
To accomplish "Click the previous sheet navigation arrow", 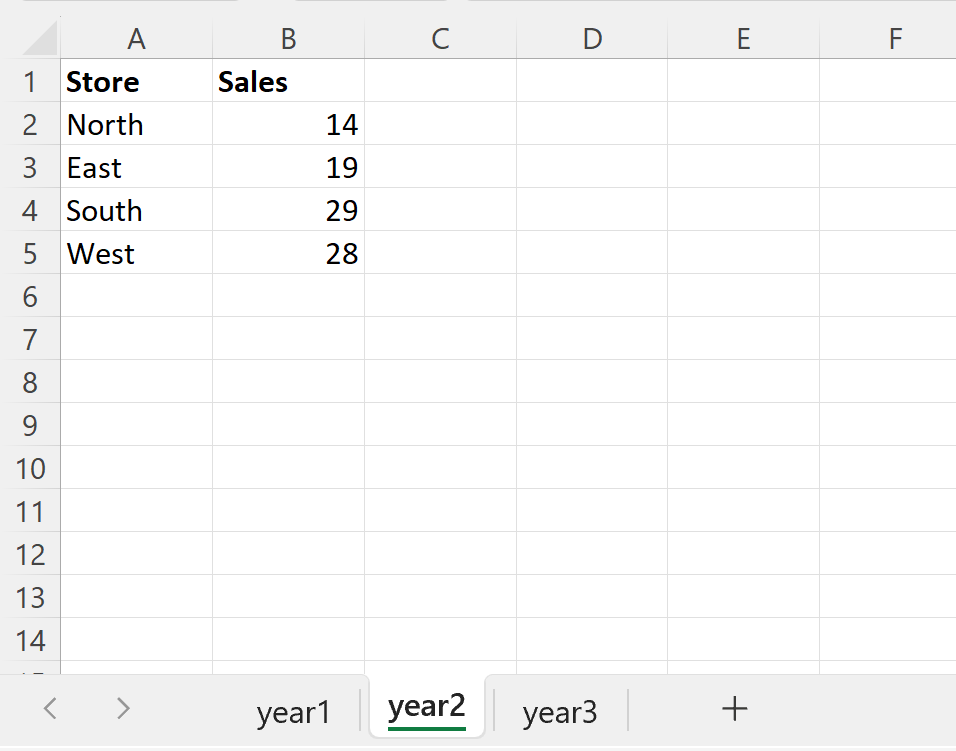I will [50, 708].
